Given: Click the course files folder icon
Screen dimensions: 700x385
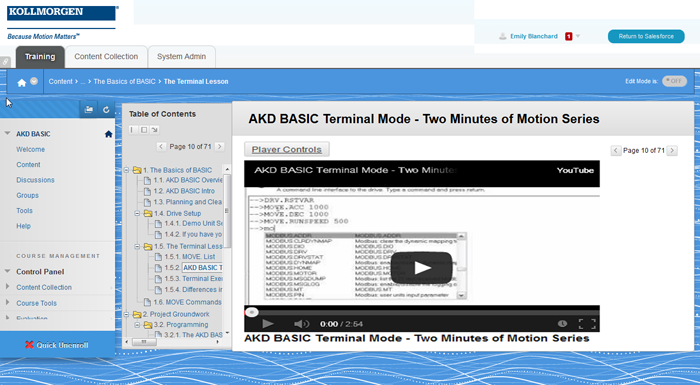Looking at the screenshot, I should tap(88, 109).
